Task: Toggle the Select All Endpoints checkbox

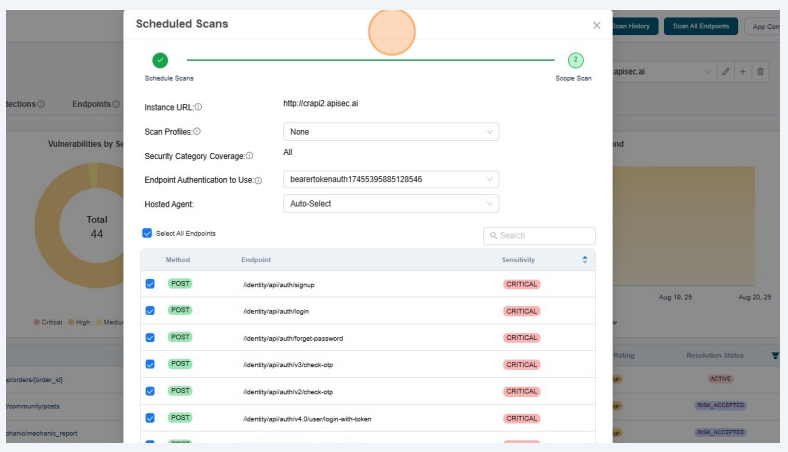Action: pos(148,234)
